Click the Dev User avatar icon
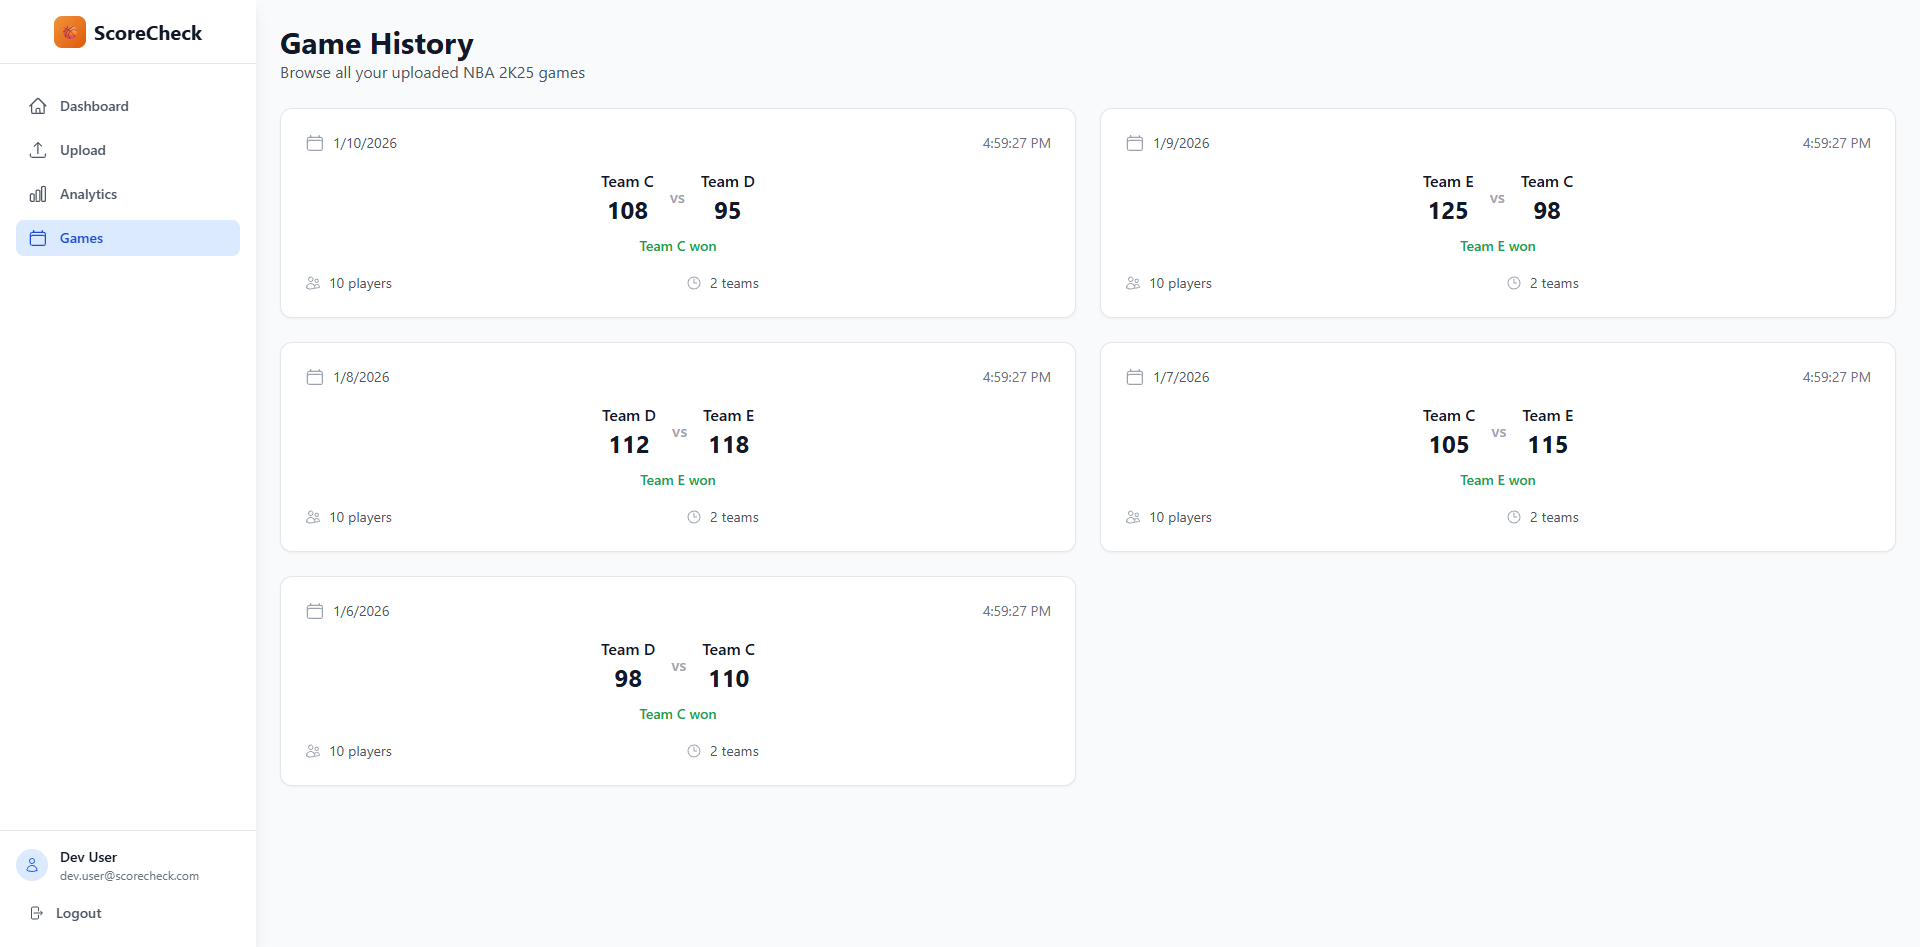 (32, 865)
